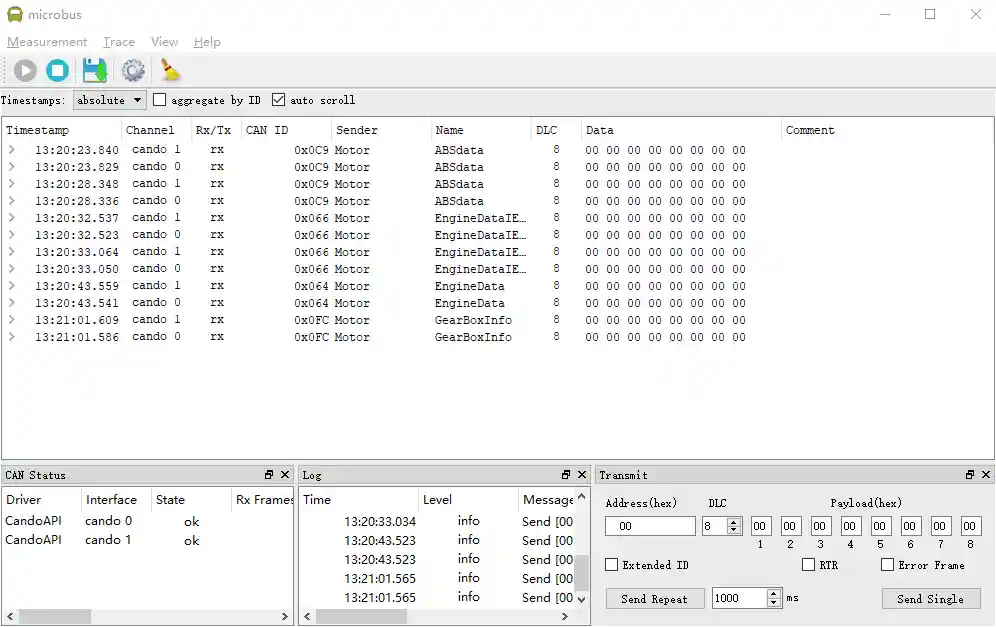This screenshot has width=996, height=627.
Task: Expand the last GearBoxInfo trace row
Action: [x=12, y=337]
